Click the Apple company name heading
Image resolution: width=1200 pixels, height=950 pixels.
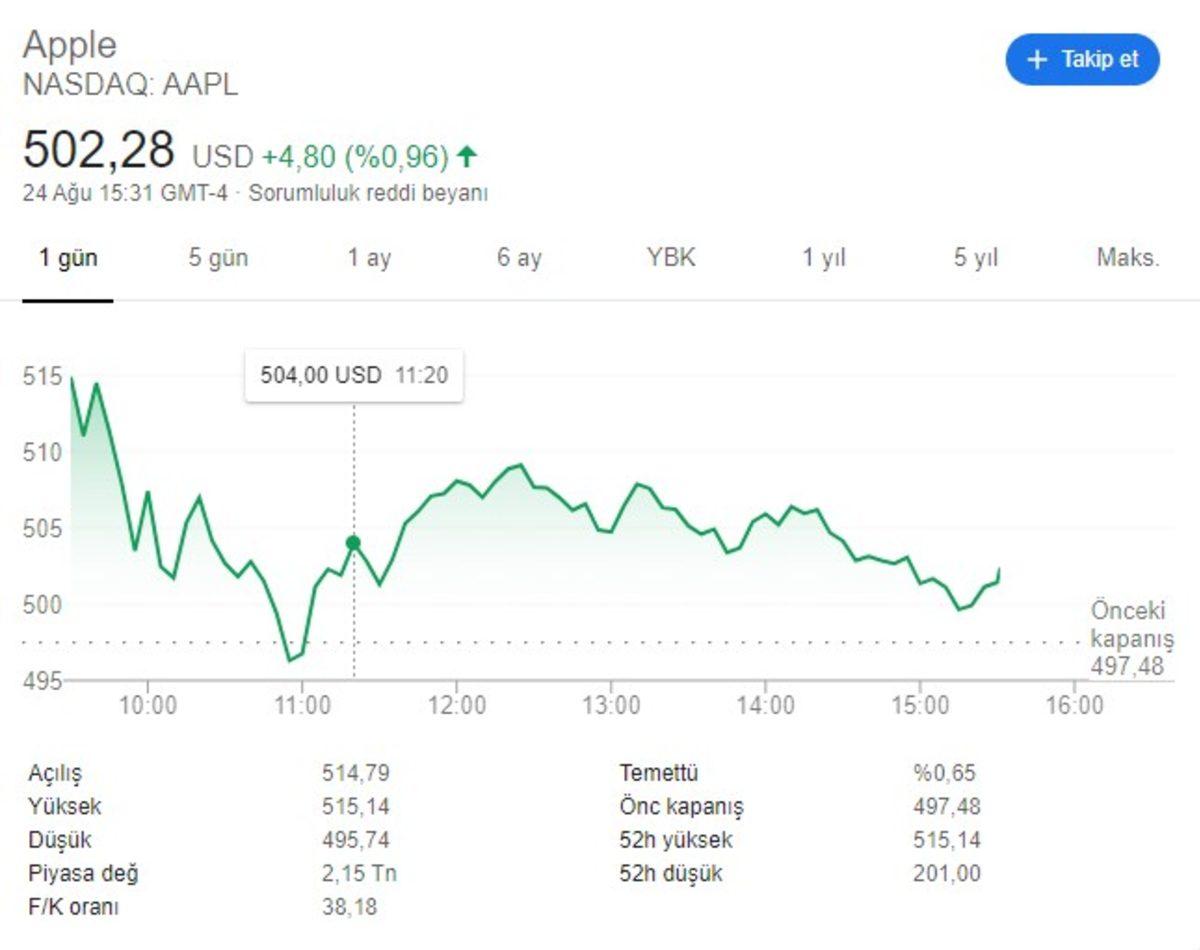tap(70, 45)
